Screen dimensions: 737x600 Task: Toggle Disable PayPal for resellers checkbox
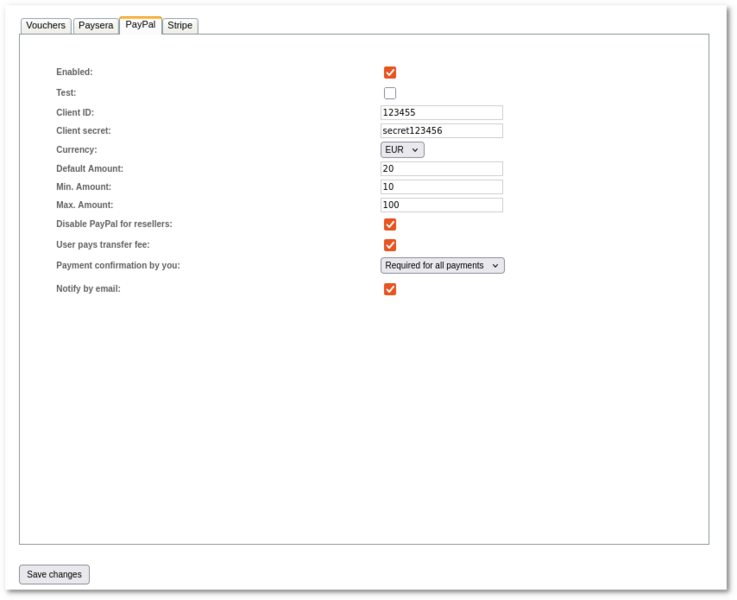coord(390,225)
